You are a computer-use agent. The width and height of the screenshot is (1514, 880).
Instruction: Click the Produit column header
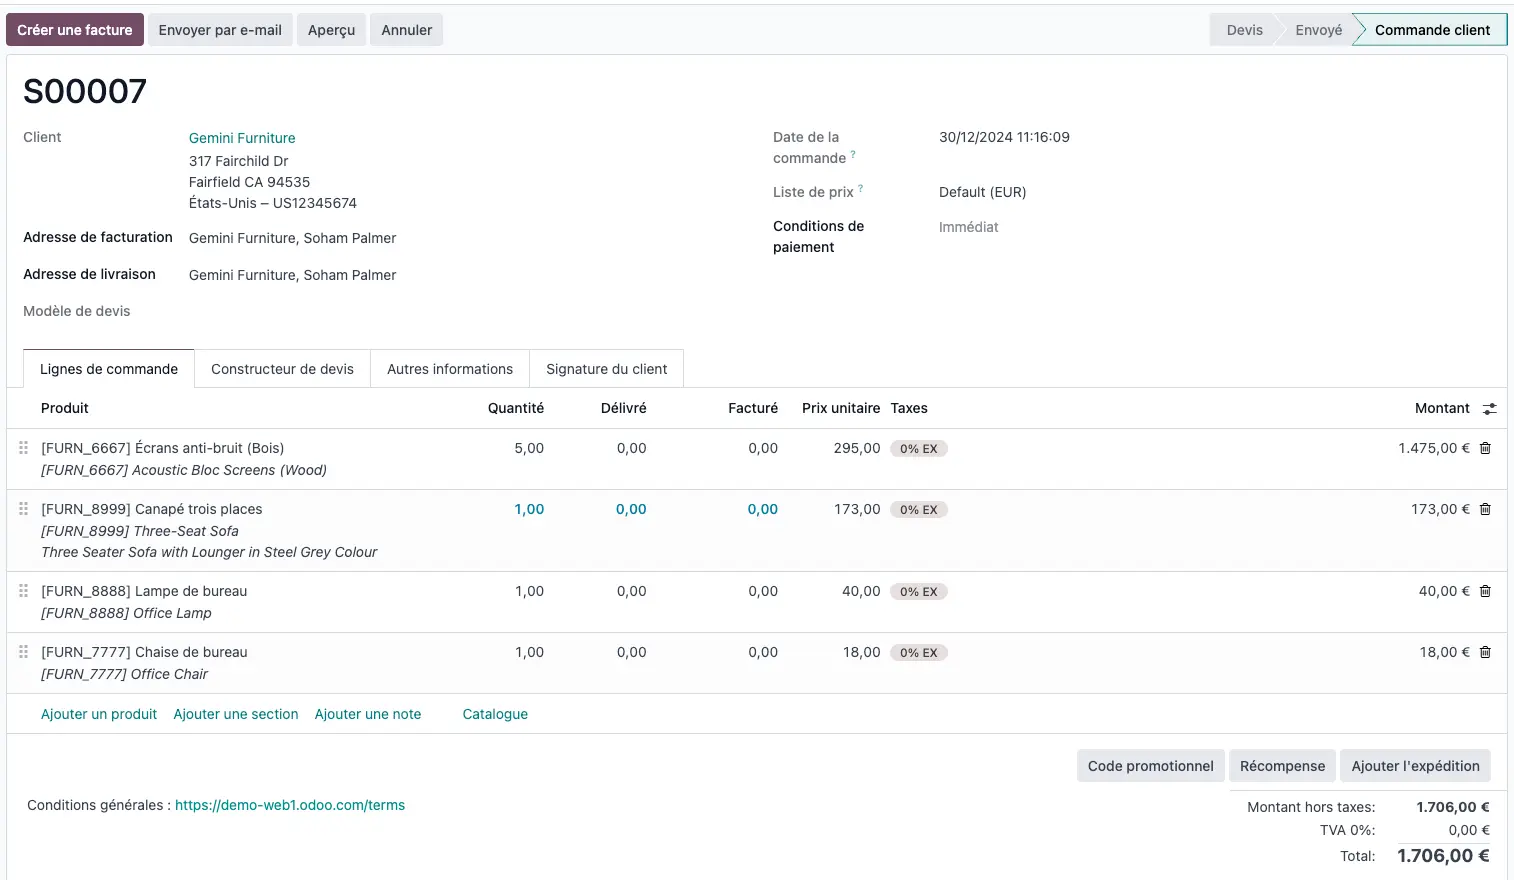(65, 408)
